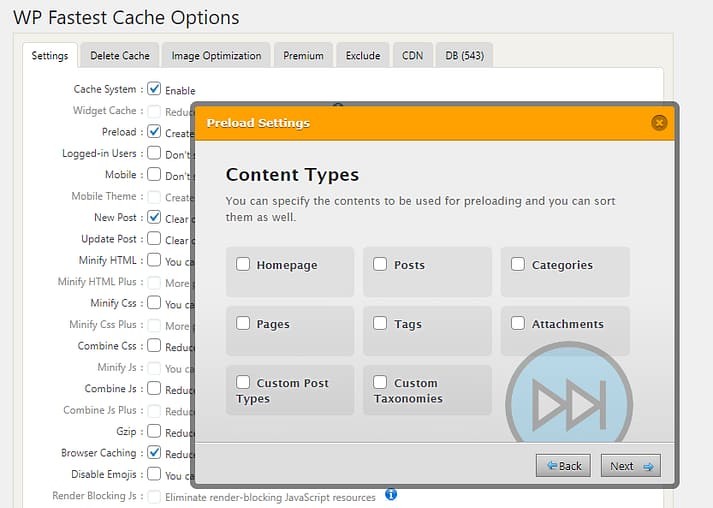The image size is (713, 508).
Task: Open the Delete Cache tab
Action: [x=120, y=56]
